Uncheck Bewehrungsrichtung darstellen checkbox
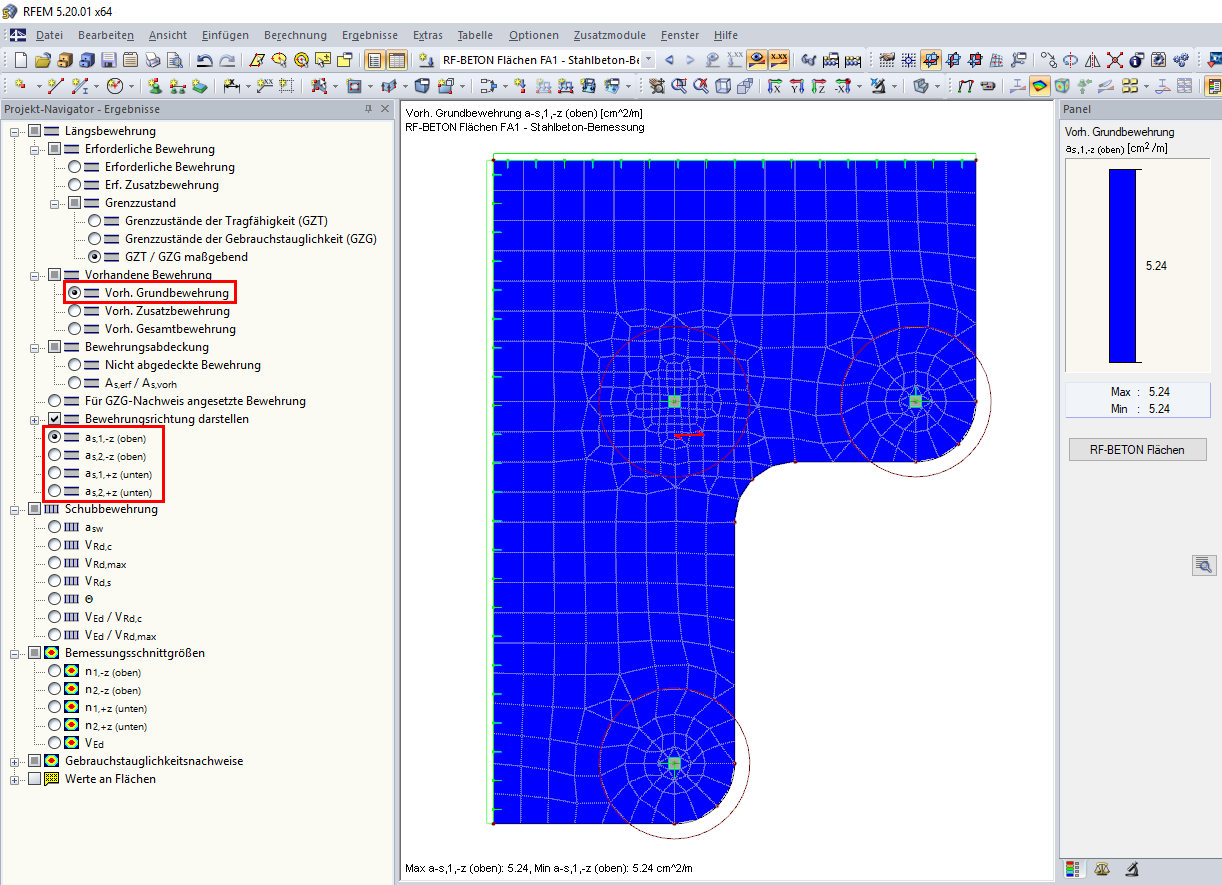1222x885 pixels. click(55, 419)
